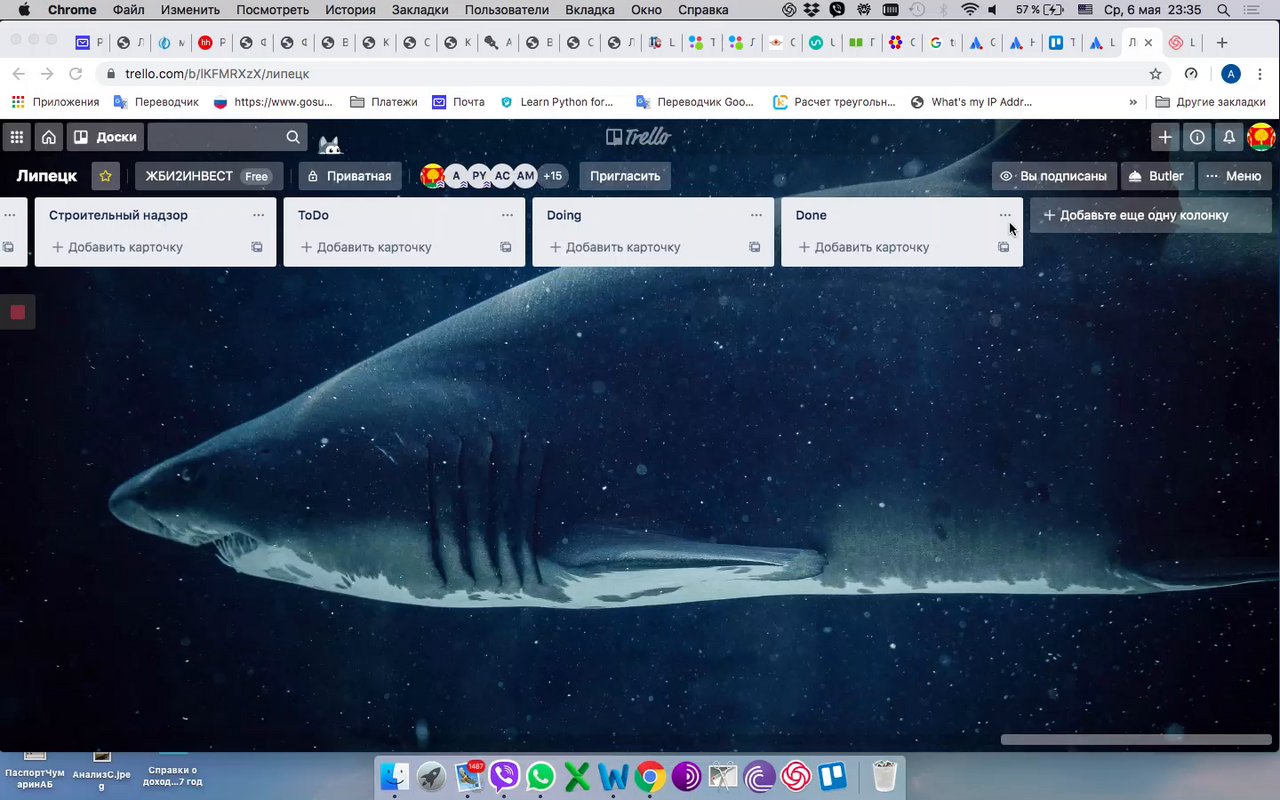Open the Файл menu in menu bar
Screen dimensions: 1280x800
point(129,10)
